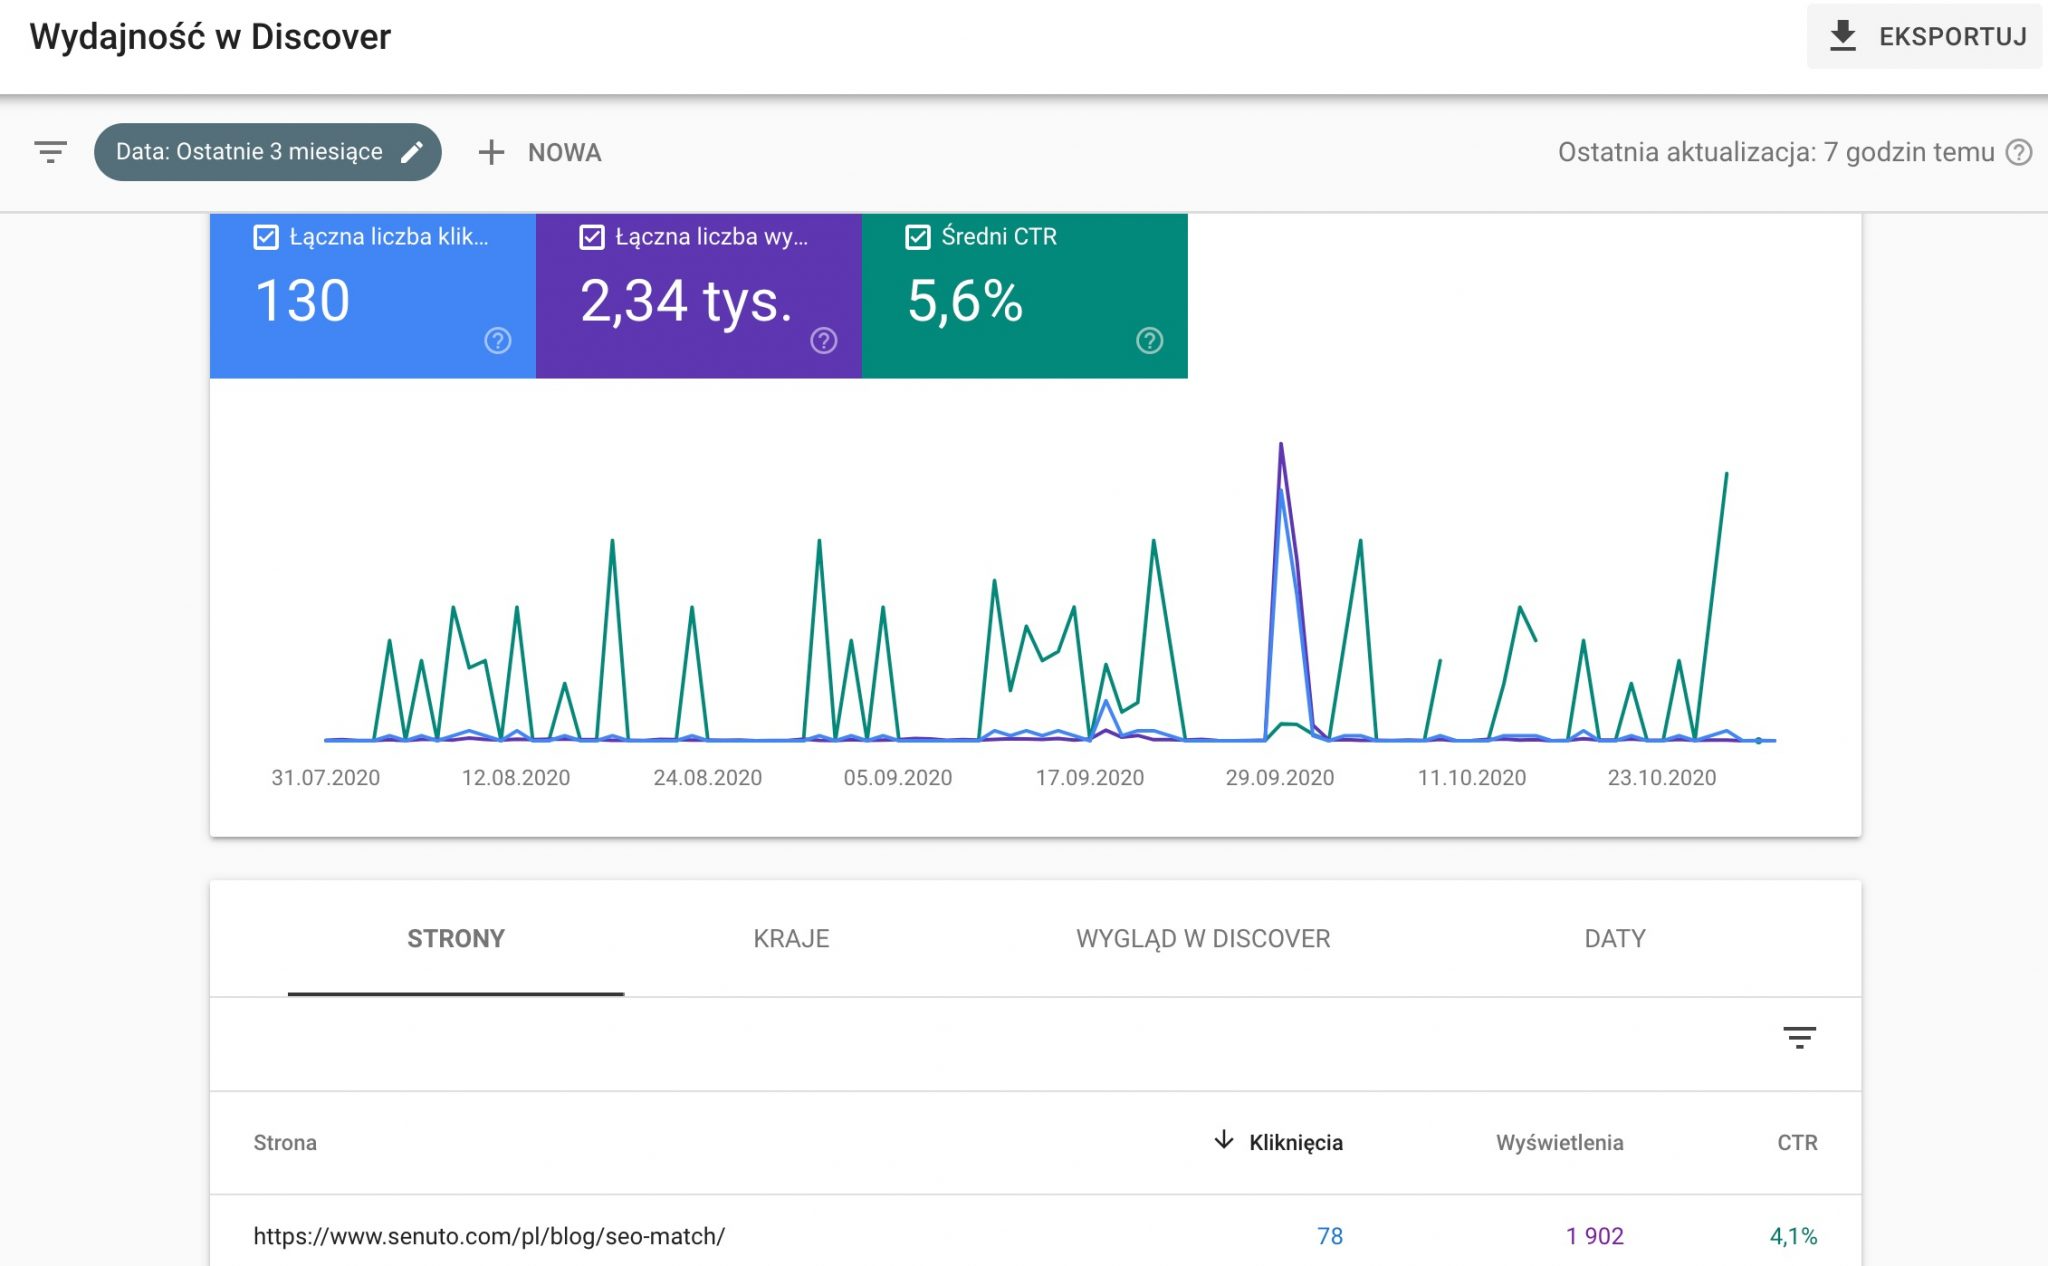
Task: Sort by the CTR column header
Action: click(x=1797, y=1143)
